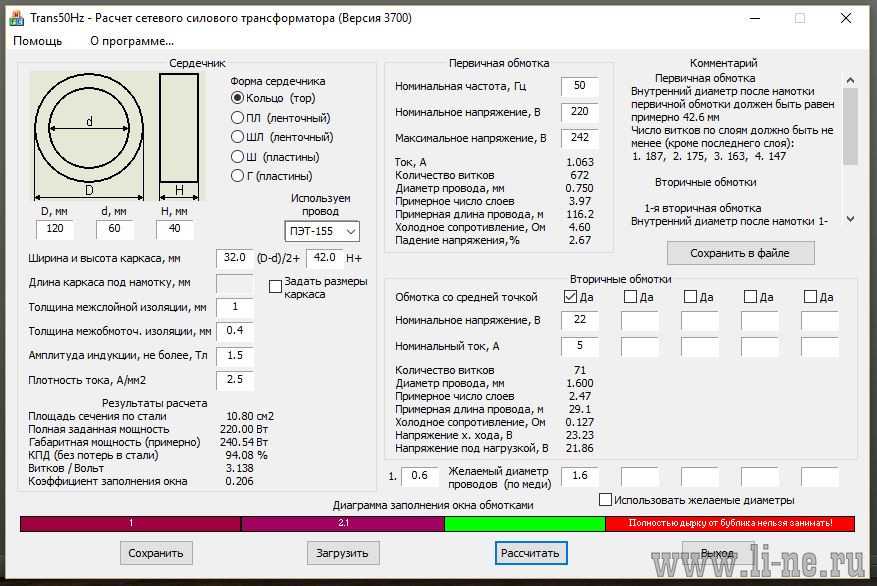
Task: Open the ПЭТ-155 wire type dropdown
Action: click(x=322, y=231)
